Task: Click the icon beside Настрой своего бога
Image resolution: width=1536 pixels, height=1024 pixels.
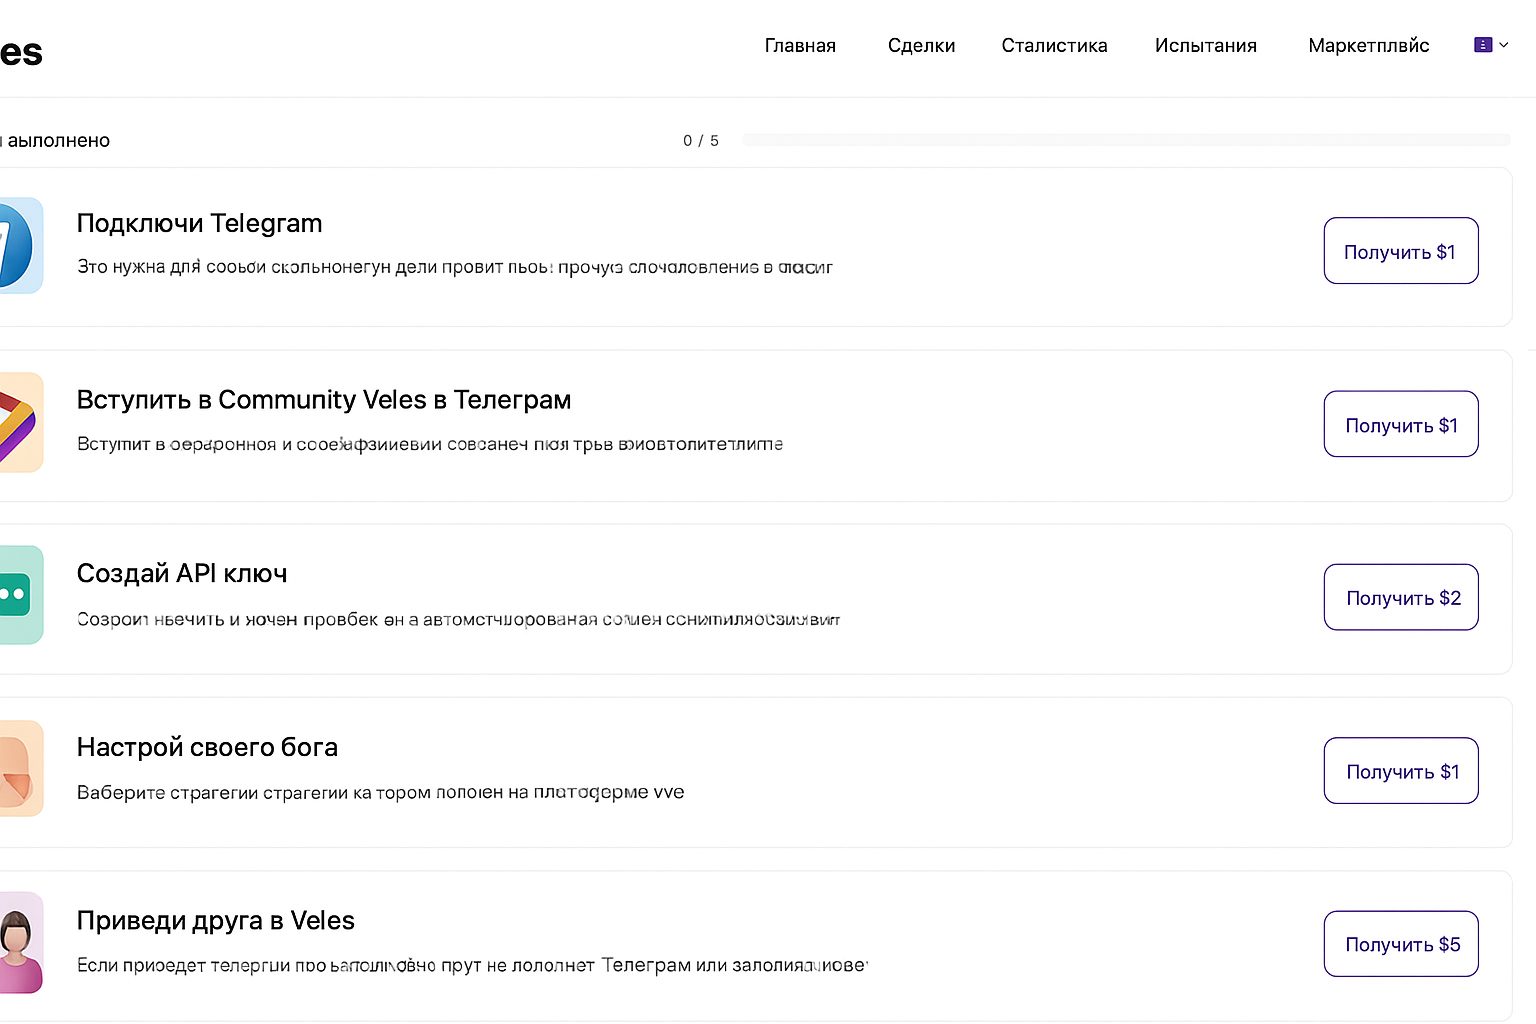Action: point(21,768)
